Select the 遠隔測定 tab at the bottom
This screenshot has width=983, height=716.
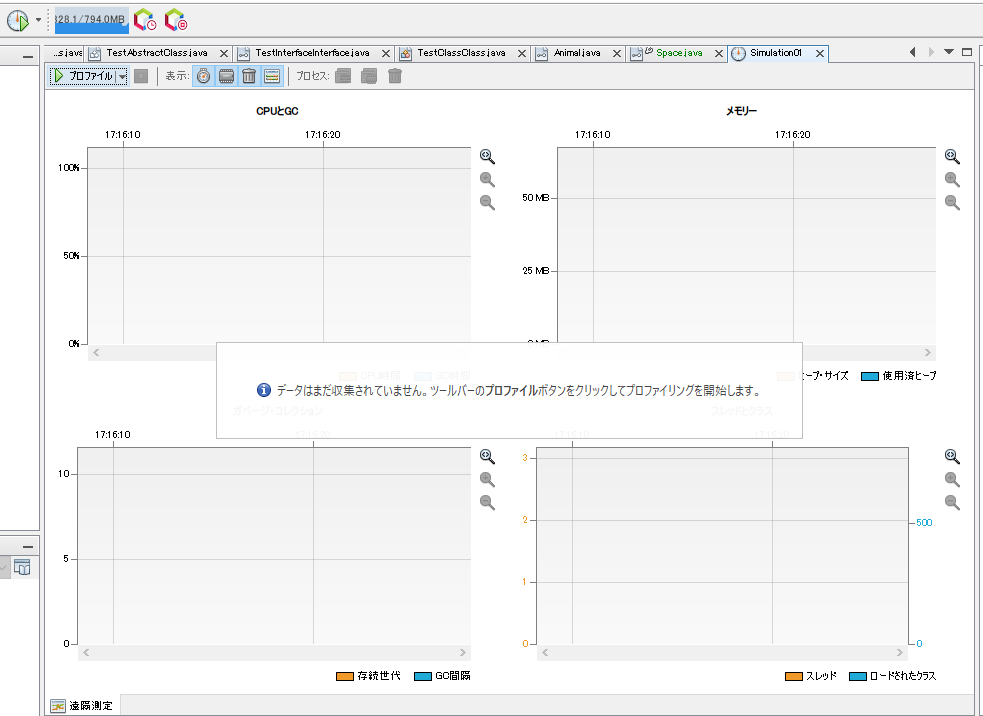click(x=83, y=705)
